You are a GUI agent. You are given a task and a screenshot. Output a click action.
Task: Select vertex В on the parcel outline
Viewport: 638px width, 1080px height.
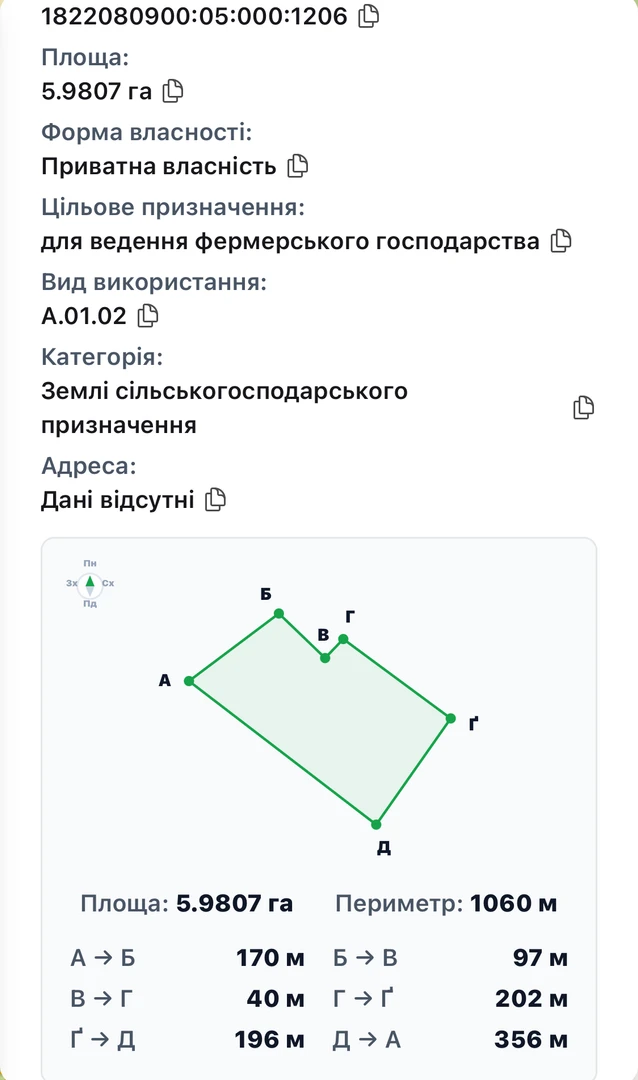tap(325, 658)
